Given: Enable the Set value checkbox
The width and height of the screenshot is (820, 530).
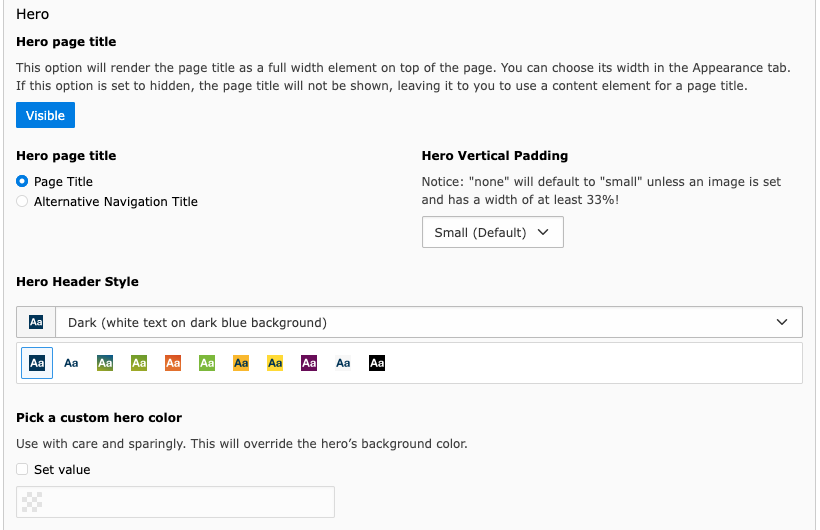Looking at the screenshot, I should pyautogui.click(x=22, y=469).
